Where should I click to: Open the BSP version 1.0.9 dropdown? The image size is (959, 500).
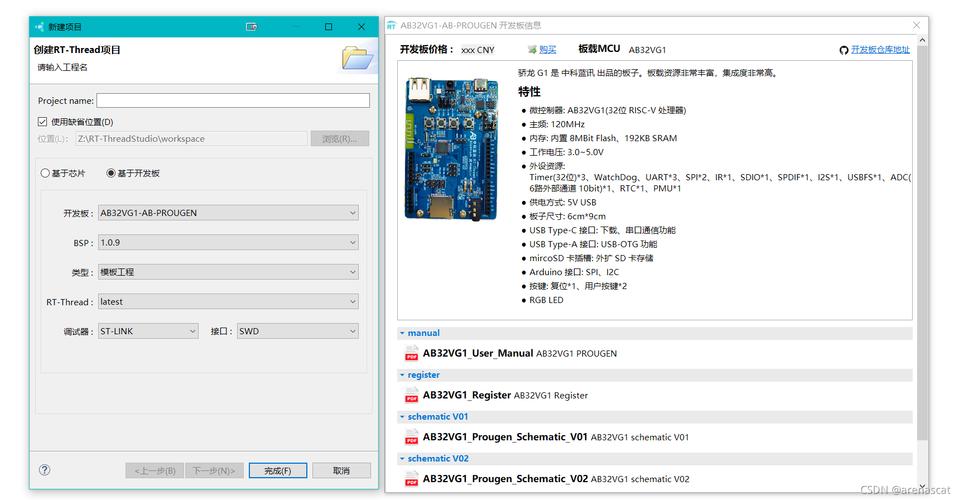(228, 243)
